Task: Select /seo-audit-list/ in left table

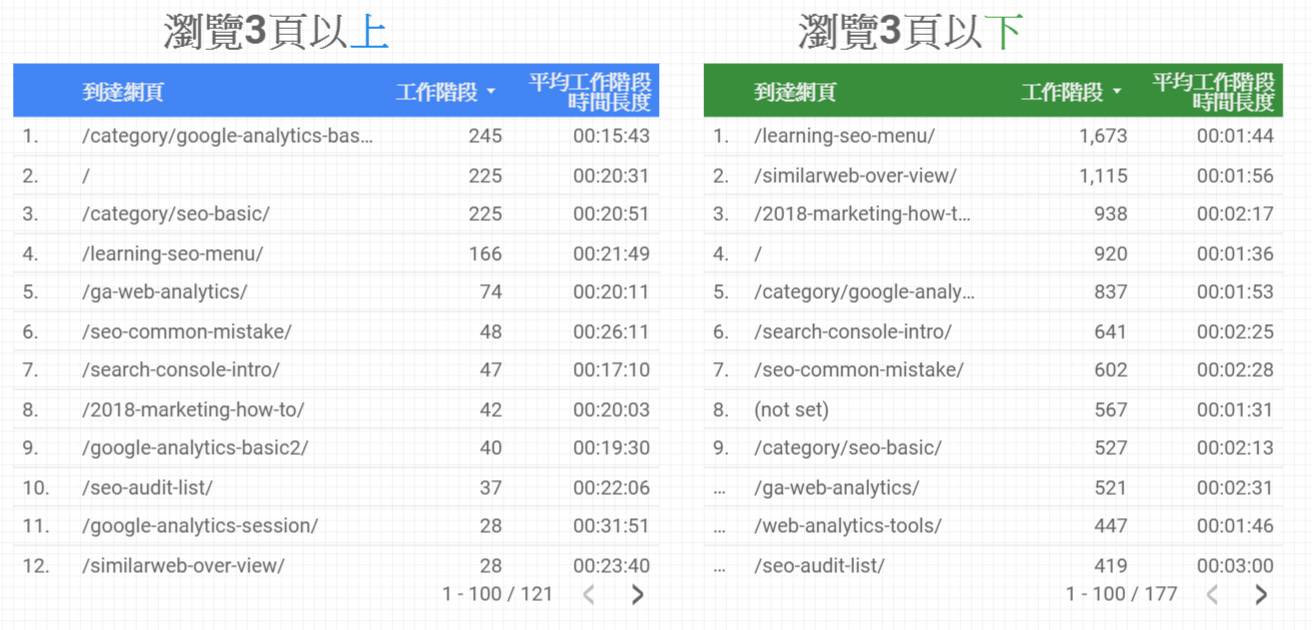Action: tap(148, 488)
